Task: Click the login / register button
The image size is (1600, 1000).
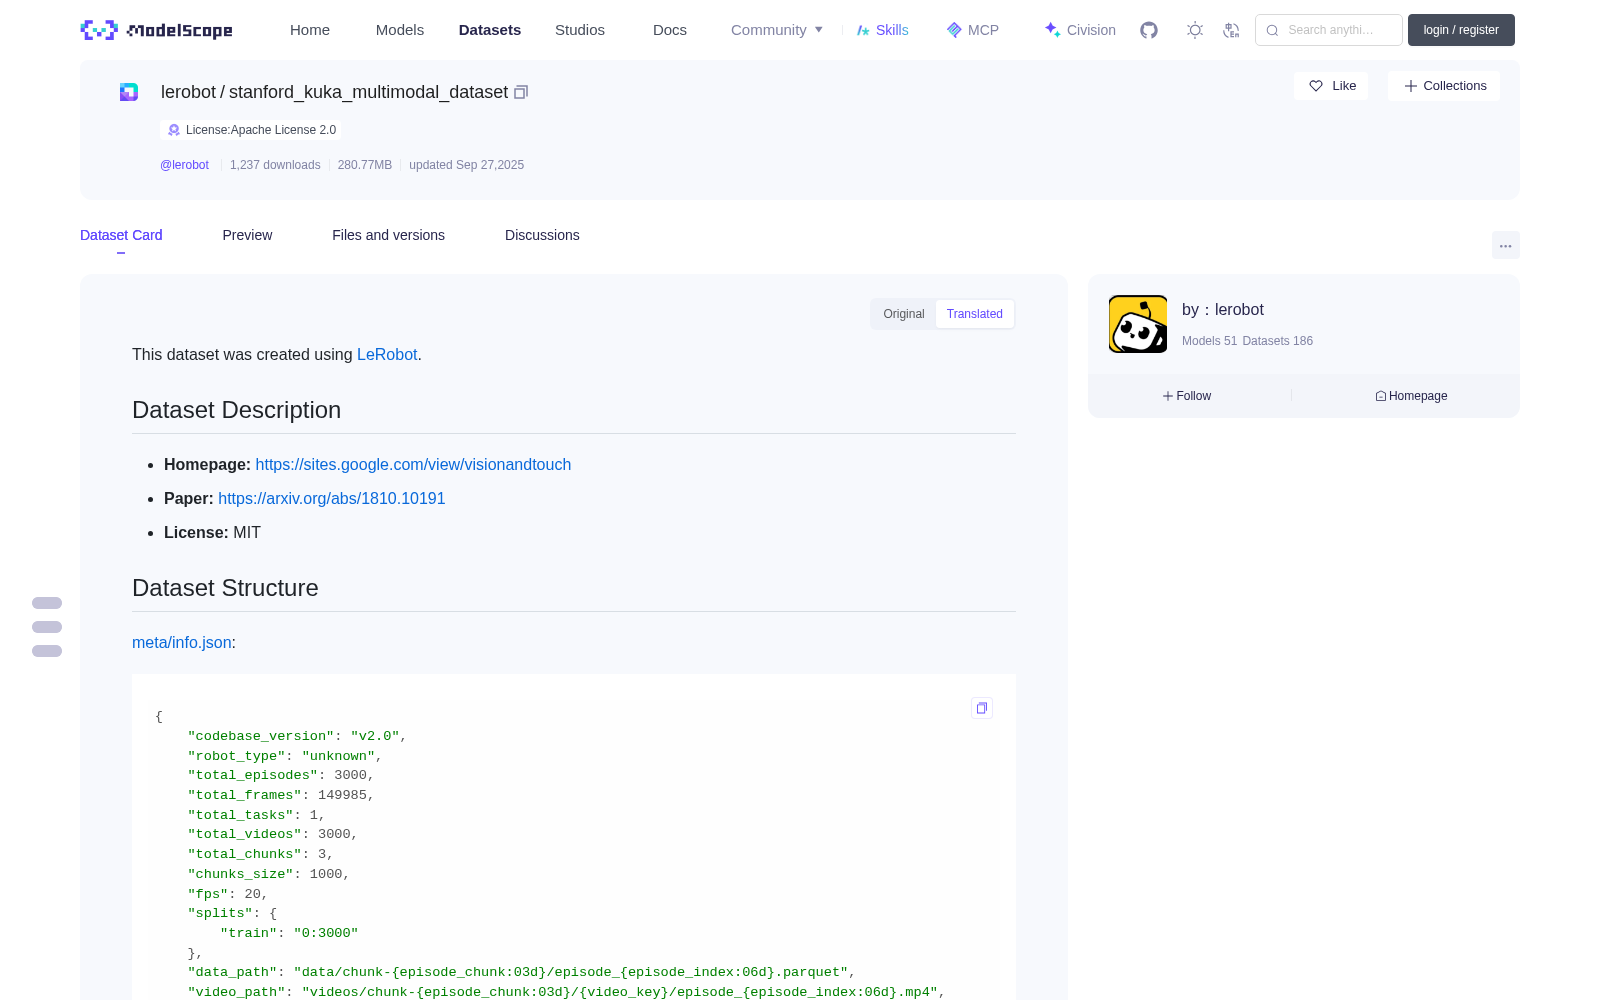Action: (1461, 30)
